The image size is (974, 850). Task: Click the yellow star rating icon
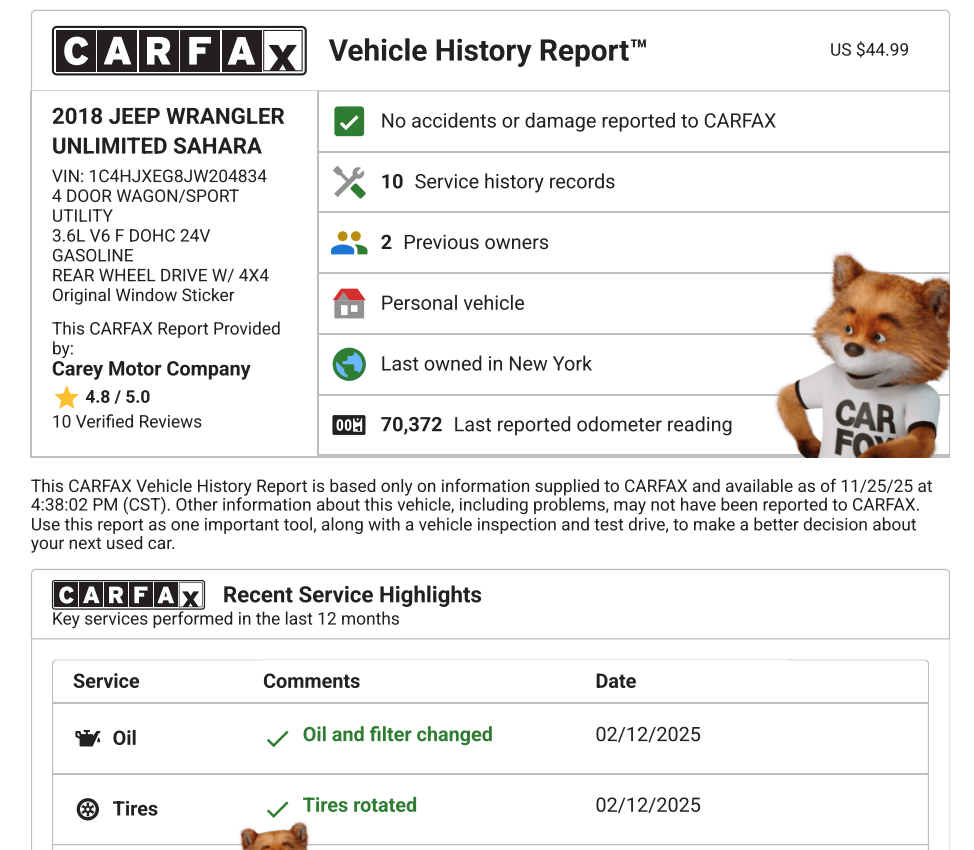coord(66,397)
